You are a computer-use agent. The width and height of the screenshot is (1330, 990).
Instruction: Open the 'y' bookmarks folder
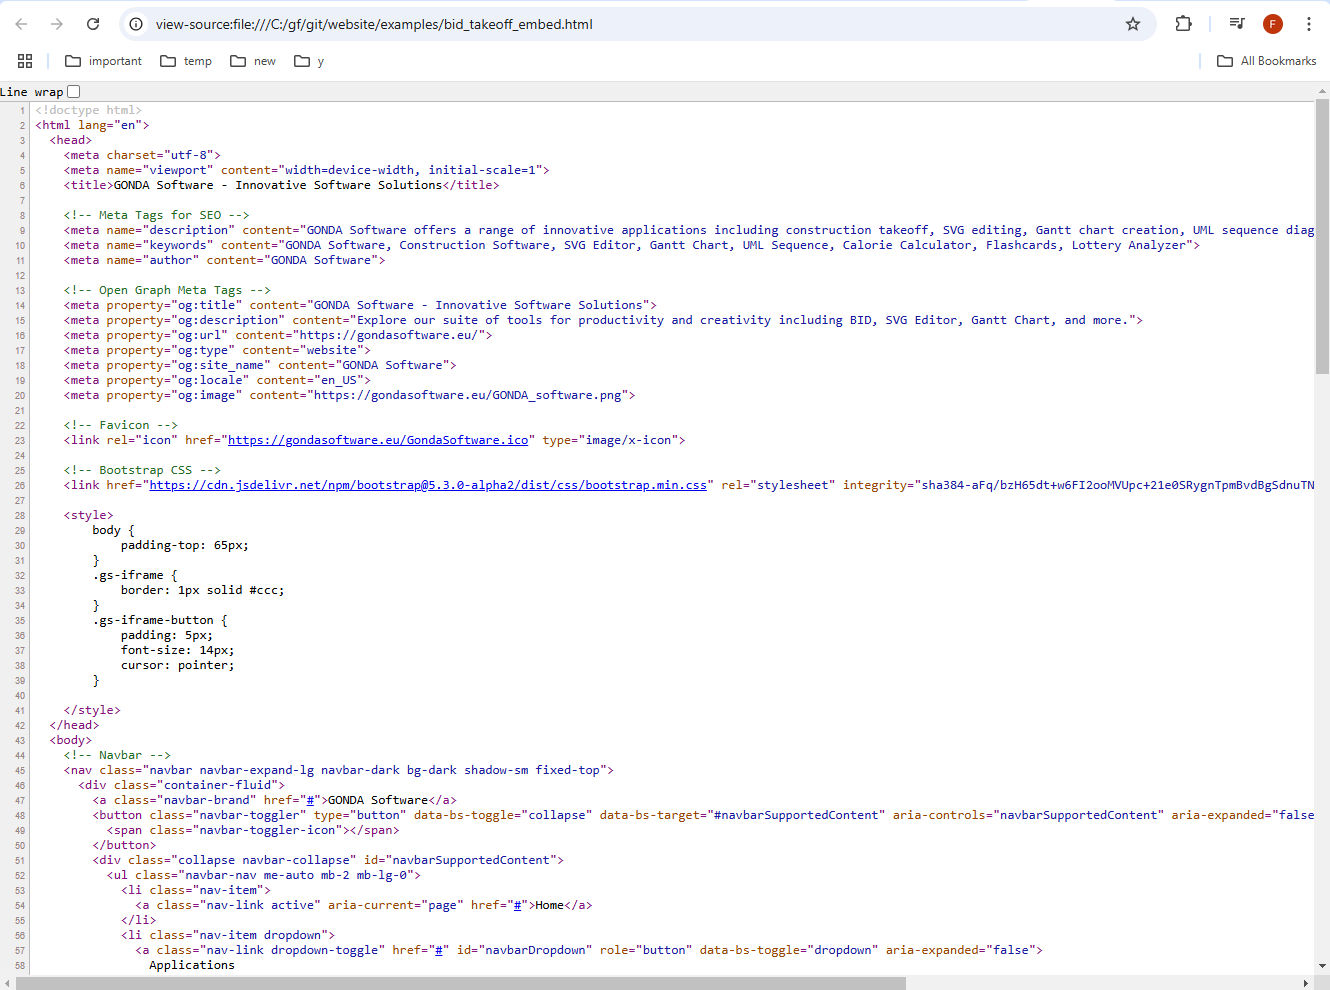(x=309, y=61)
